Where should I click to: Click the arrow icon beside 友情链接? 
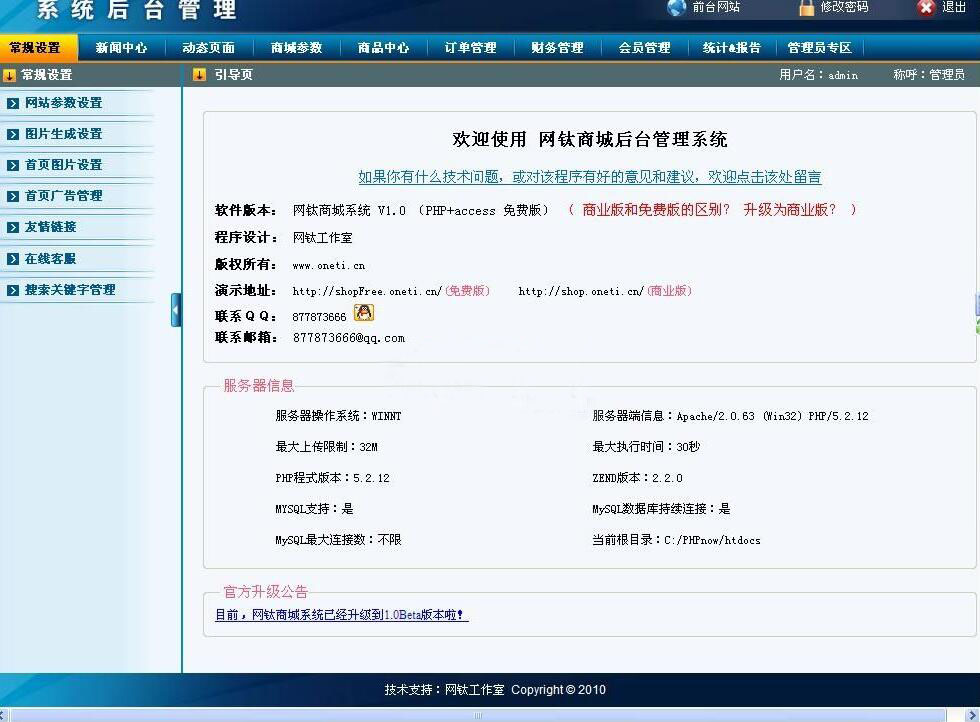pos(13,228)
